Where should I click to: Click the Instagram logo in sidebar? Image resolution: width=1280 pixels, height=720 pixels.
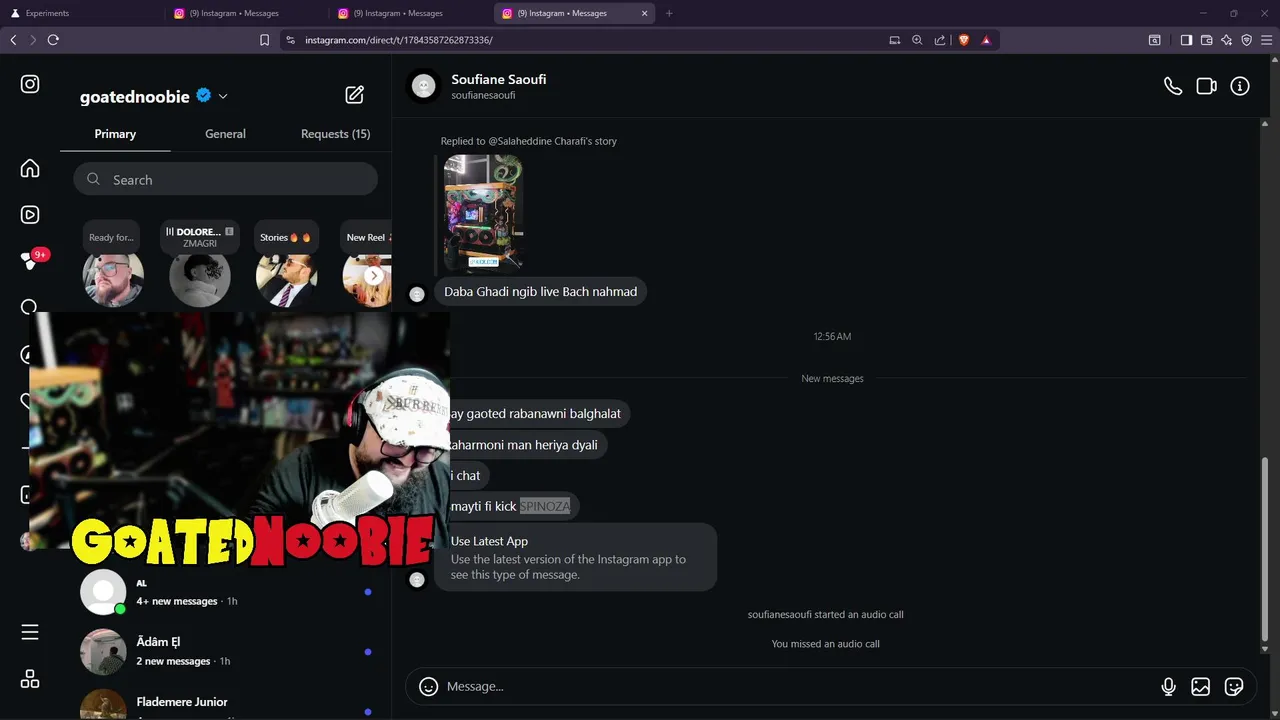(30, 84)
